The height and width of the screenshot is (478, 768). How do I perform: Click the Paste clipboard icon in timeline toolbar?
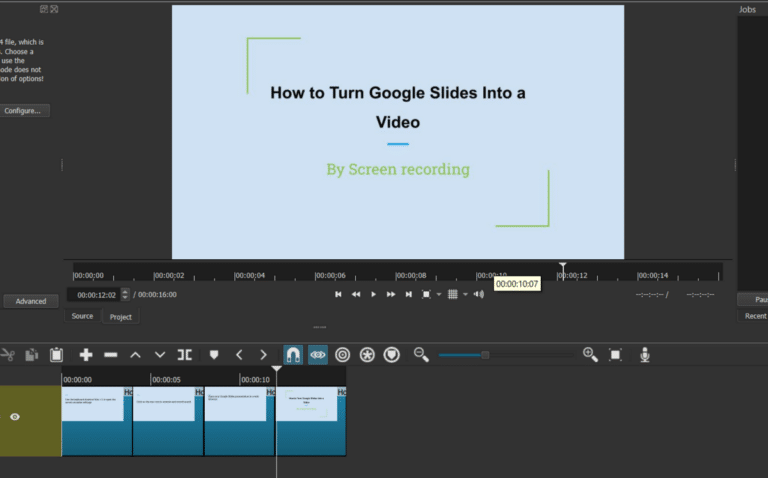coord(57,355)
